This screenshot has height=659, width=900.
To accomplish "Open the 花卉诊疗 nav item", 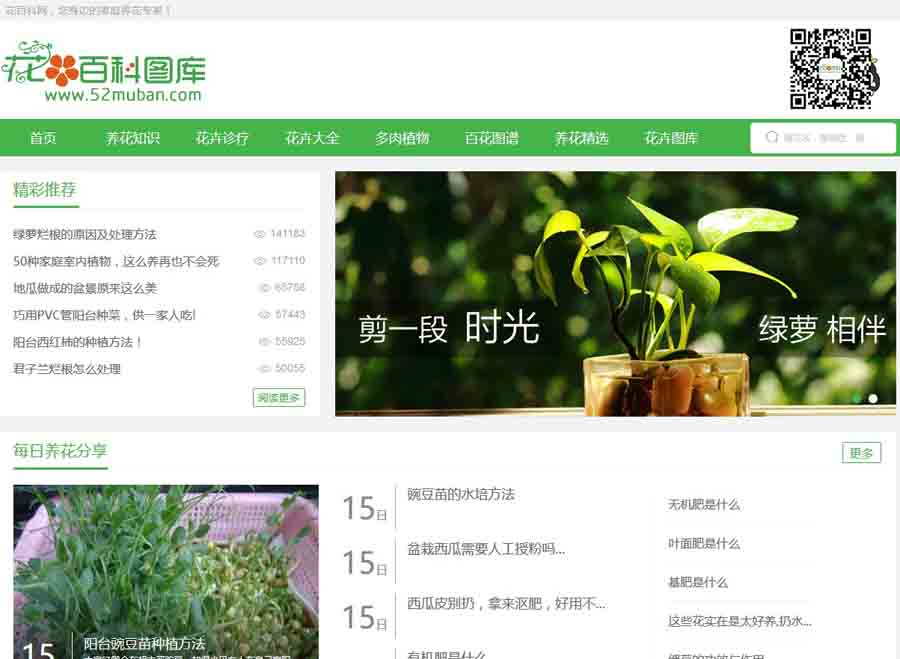I will [222, 138].
